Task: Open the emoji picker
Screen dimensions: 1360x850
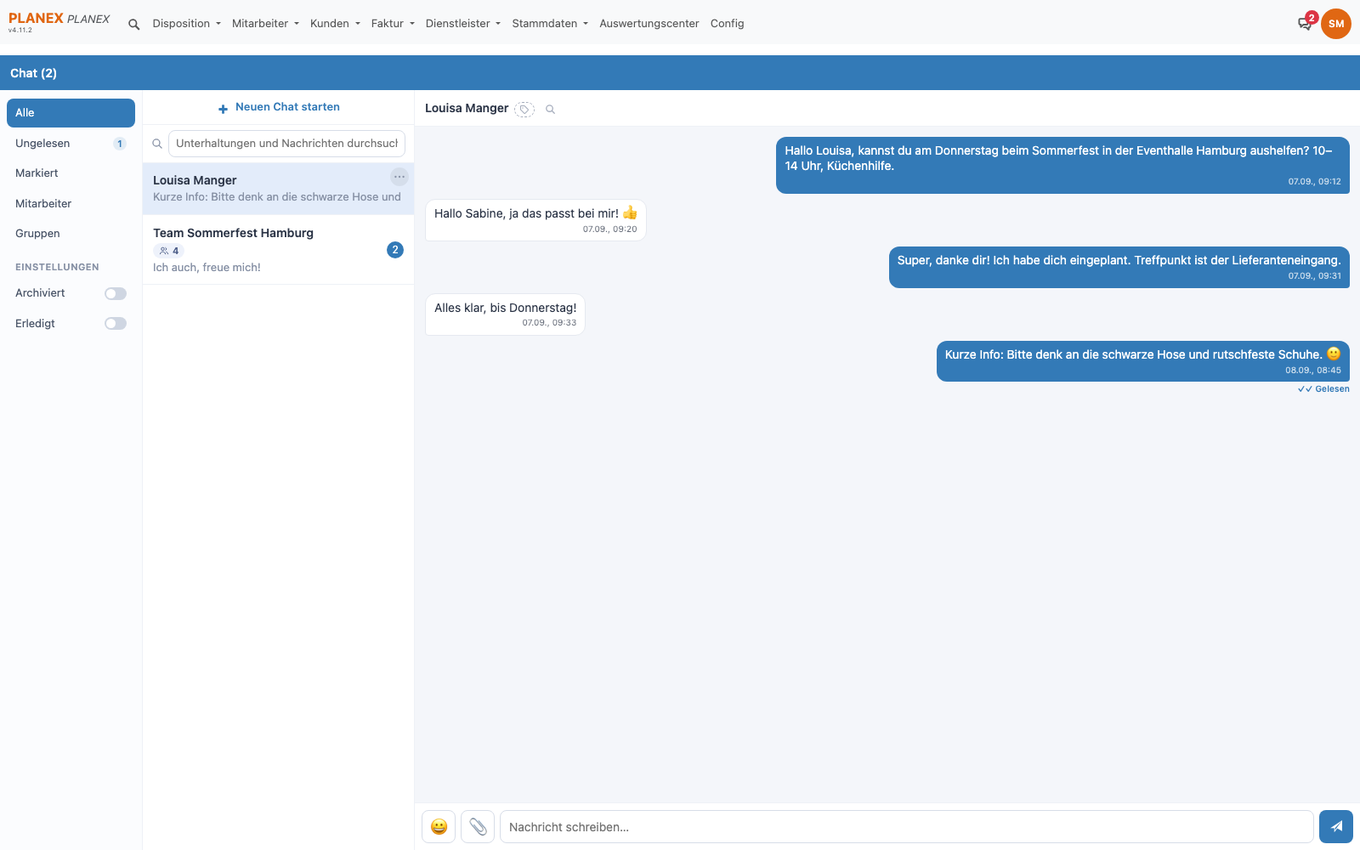Action: coord(439,827)
